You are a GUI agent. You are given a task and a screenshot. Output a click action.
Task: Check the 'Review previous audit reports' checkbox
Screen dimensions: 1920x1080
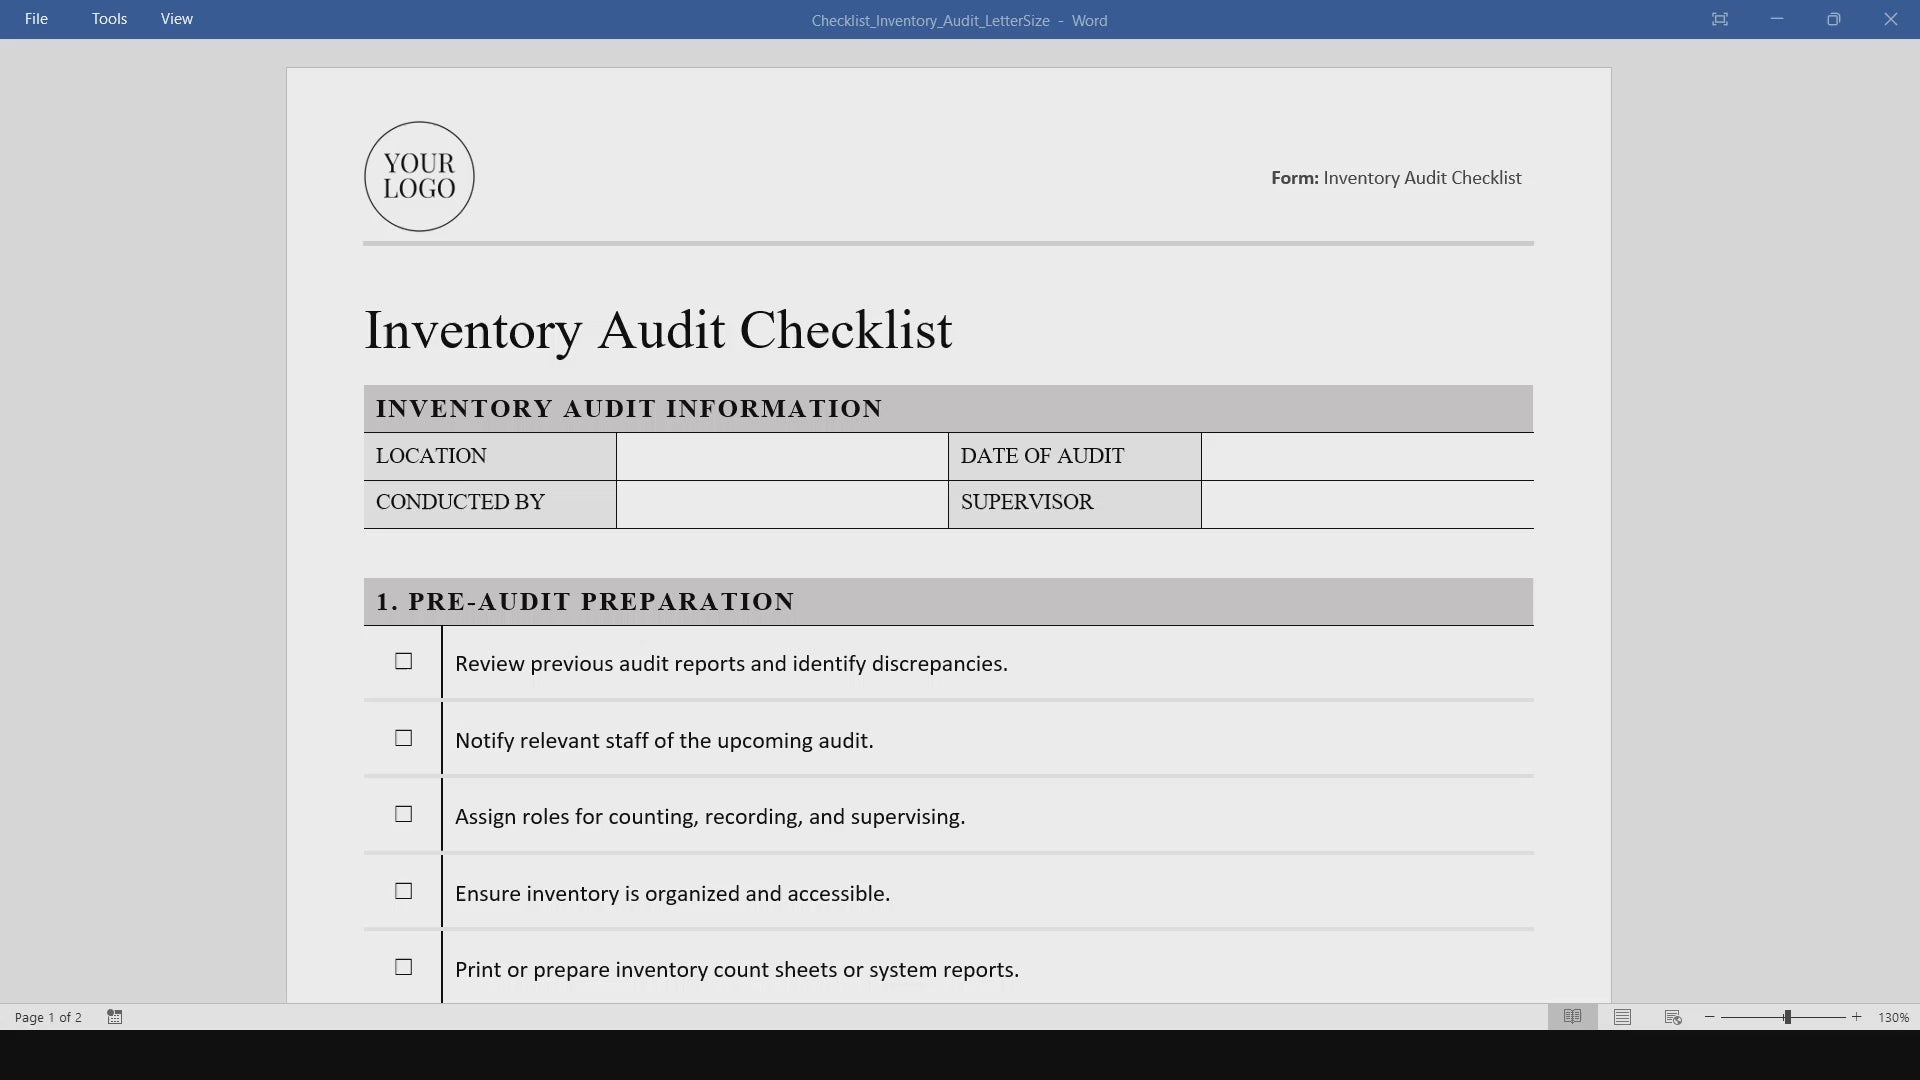click(403, 661)
